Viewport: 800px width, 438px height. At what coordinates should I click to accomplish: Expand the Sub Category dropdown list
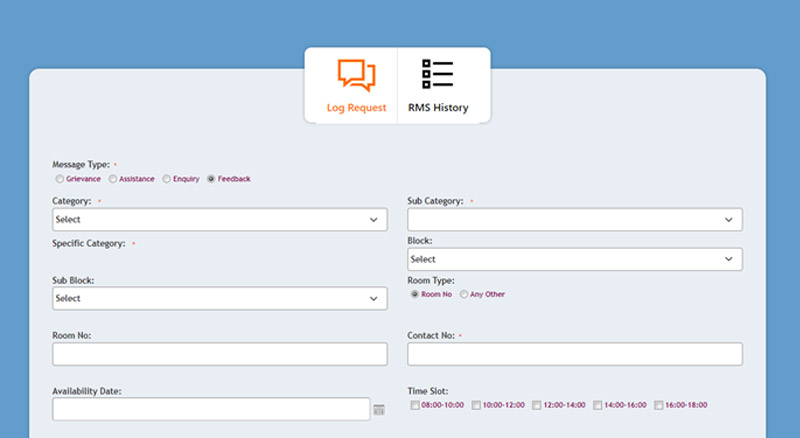coord(574,219)
